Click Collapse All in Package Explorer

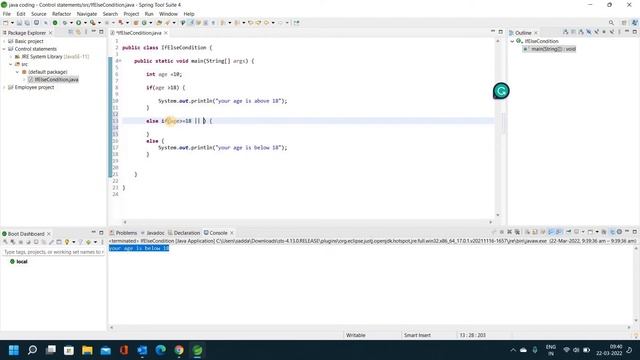tap(71, 32)
